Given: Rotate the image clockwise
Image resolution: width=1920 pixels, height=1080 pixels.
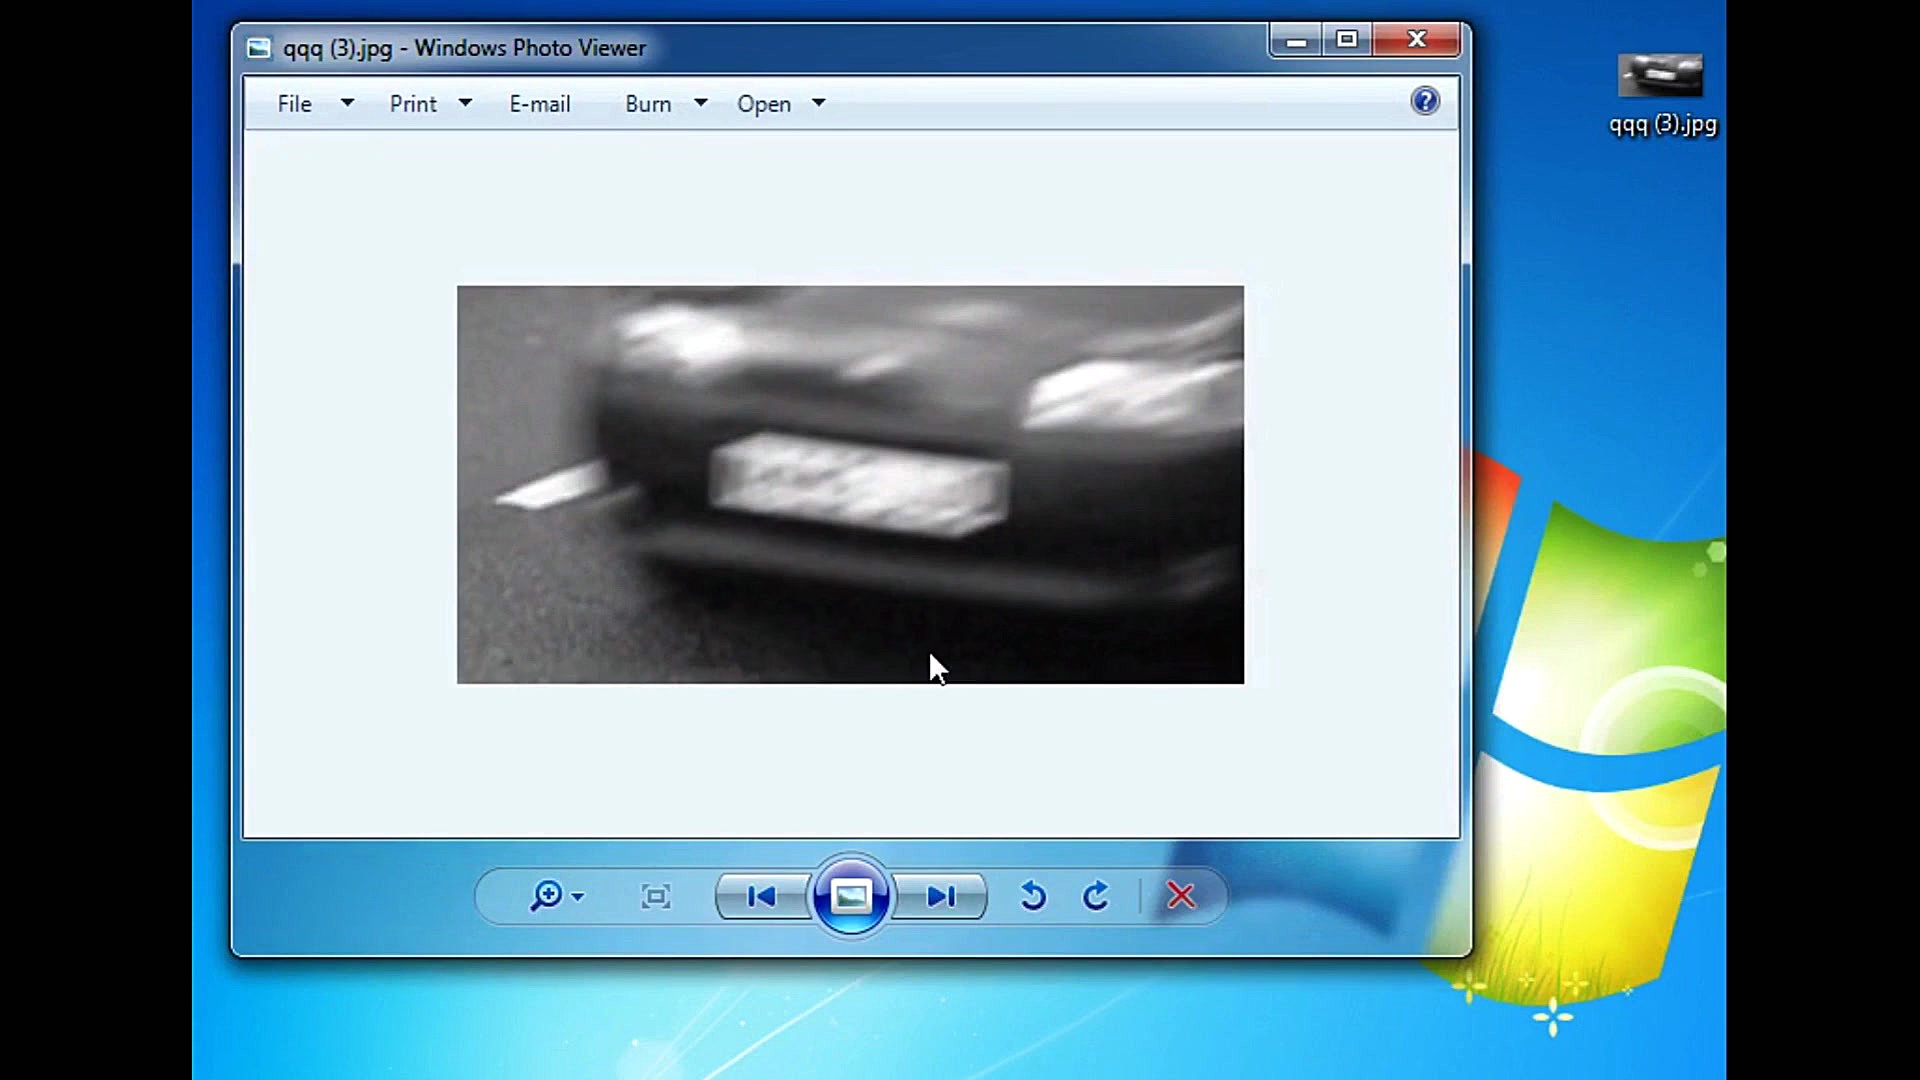Looking at the screenshot, I should [x=1096, y=896].
